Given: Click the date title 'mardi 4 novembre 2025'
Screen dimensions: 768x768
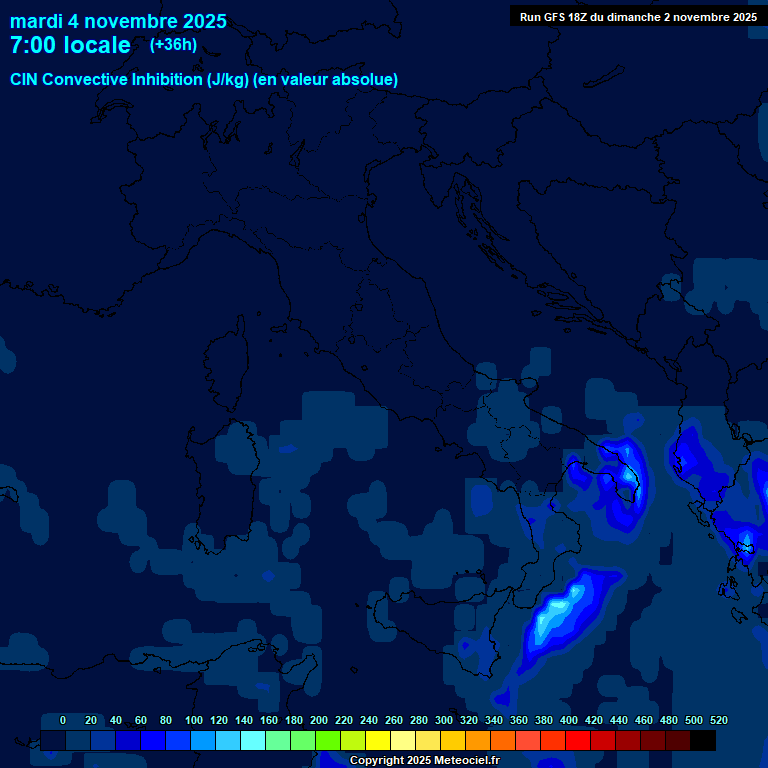Looking at the screenshot, I should tap(118, 22).
